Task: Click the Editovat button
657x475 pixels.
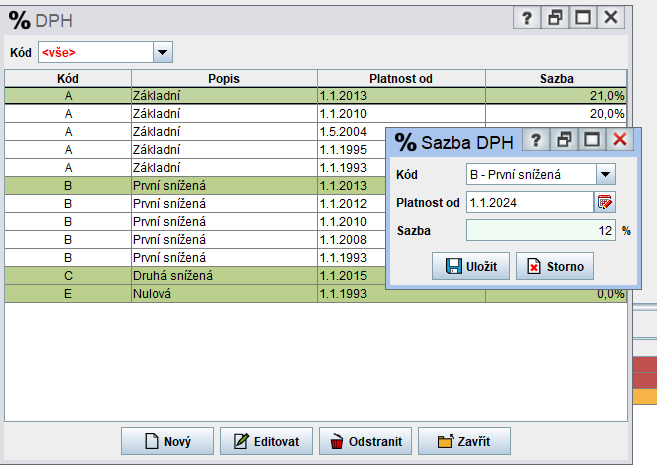Action: click(x=267, y=441)
